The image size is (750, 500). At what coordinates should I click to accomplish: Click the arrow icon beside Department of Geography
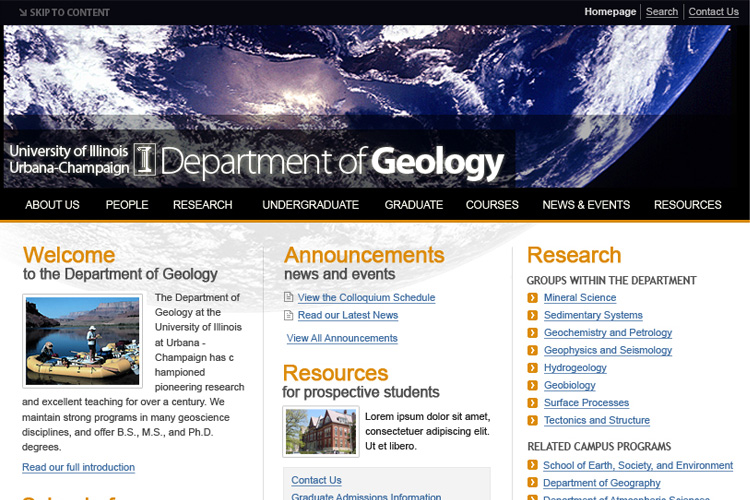coord(532,483)
